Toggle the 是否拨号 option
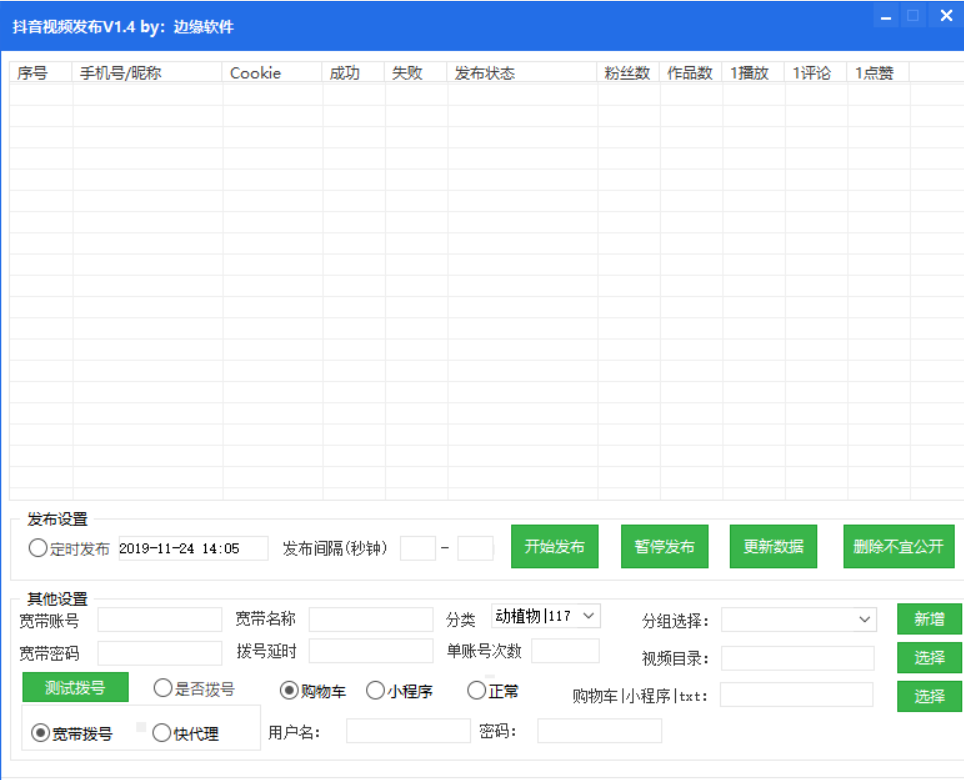Image resolution: width=964 pixels, height=780 pixels. [x=163, y=688]
